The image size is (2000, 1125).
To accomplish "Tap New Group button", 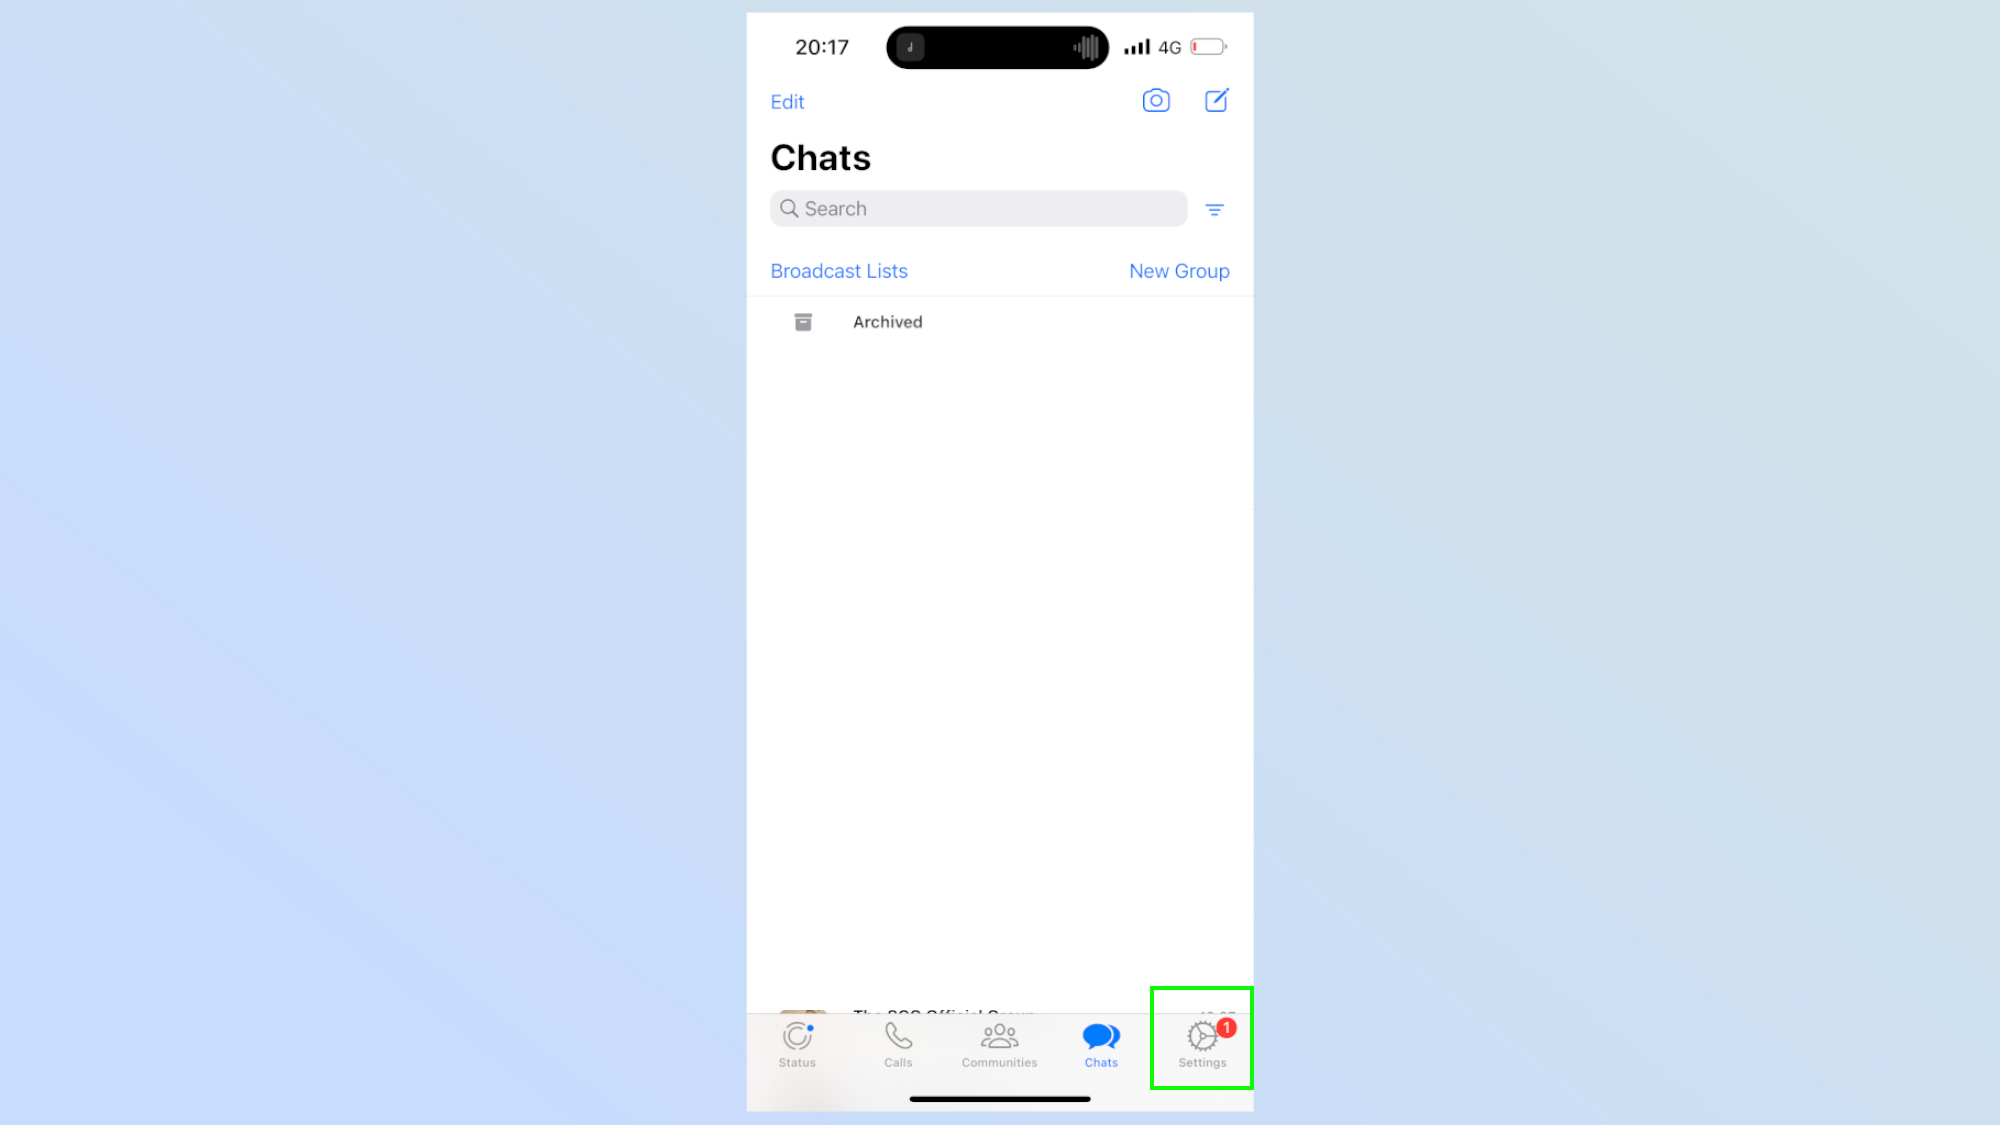I will tap(1180, 271).
